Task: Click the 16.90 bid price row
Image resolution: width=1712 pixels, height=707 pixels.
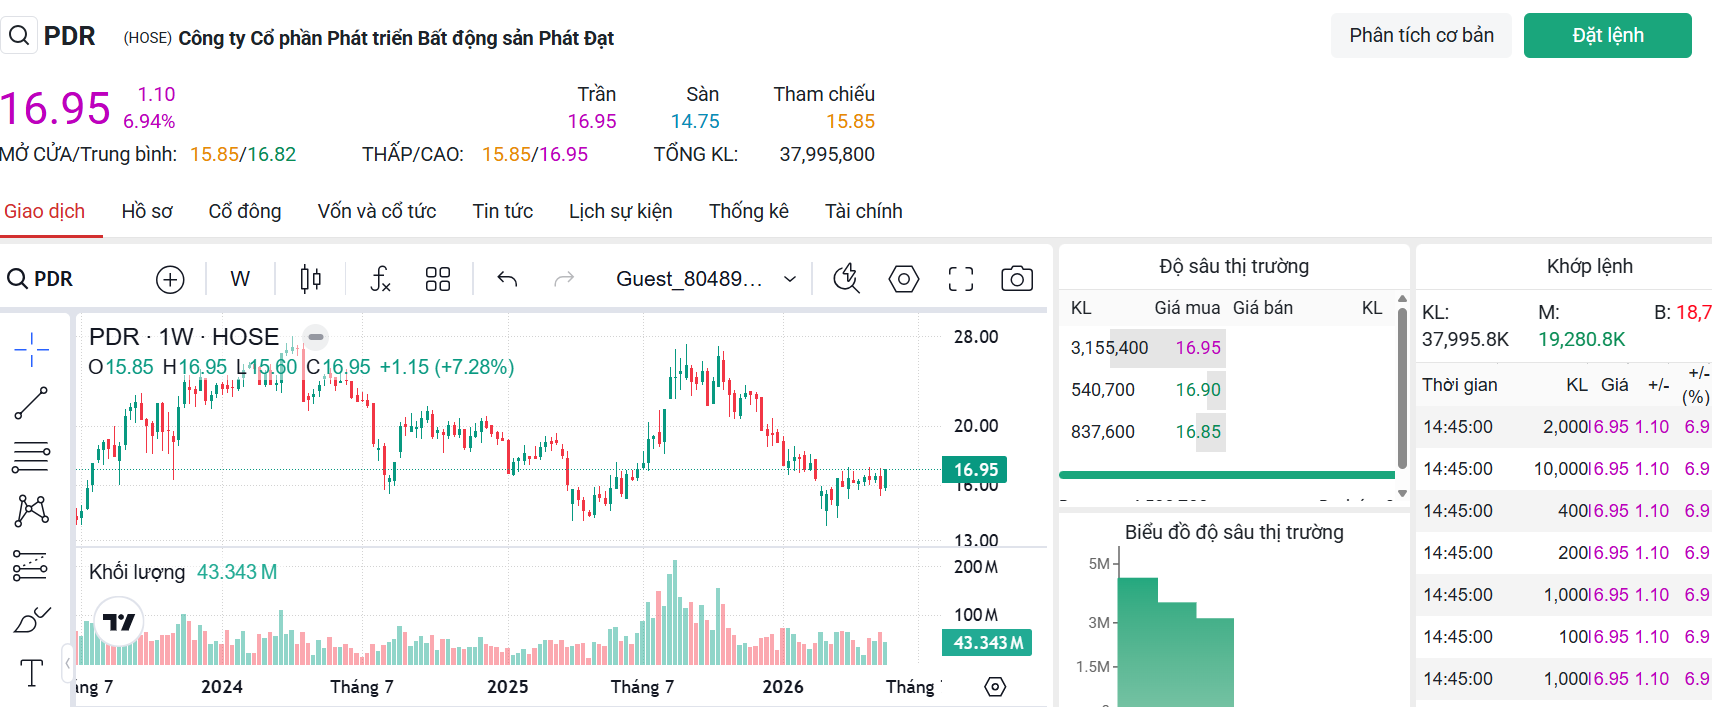Action: (x=1227, y=390)
